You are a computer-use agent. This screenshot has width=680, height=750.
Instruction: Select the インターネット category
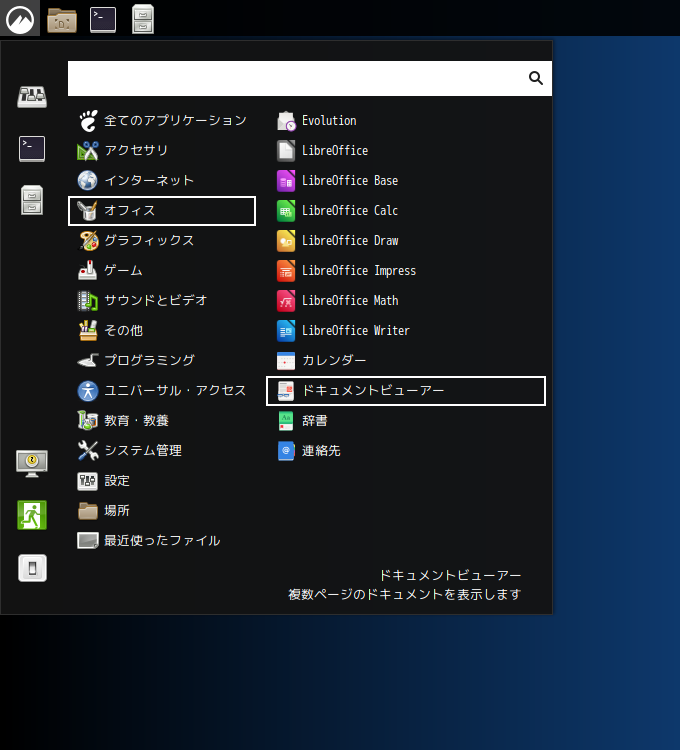pyautogui.click(x=162, y=181)
